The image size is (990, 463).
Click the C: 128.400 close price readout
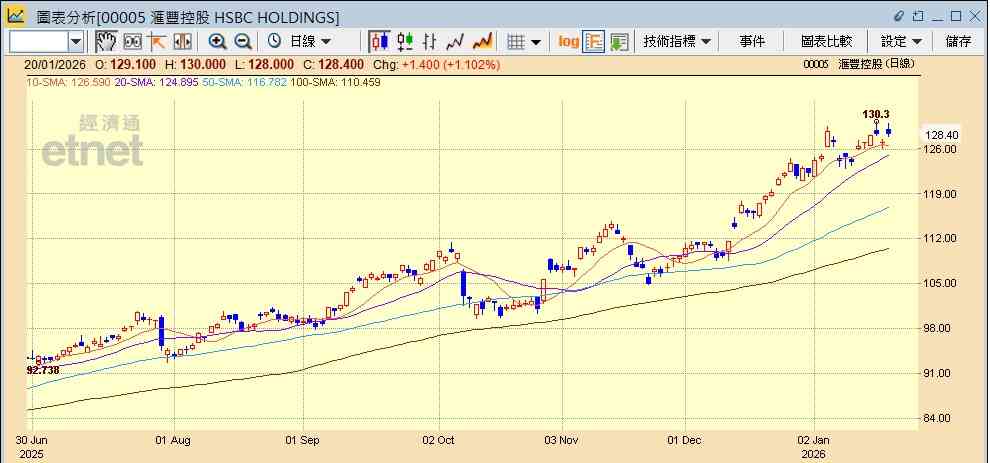pos(333,64)
